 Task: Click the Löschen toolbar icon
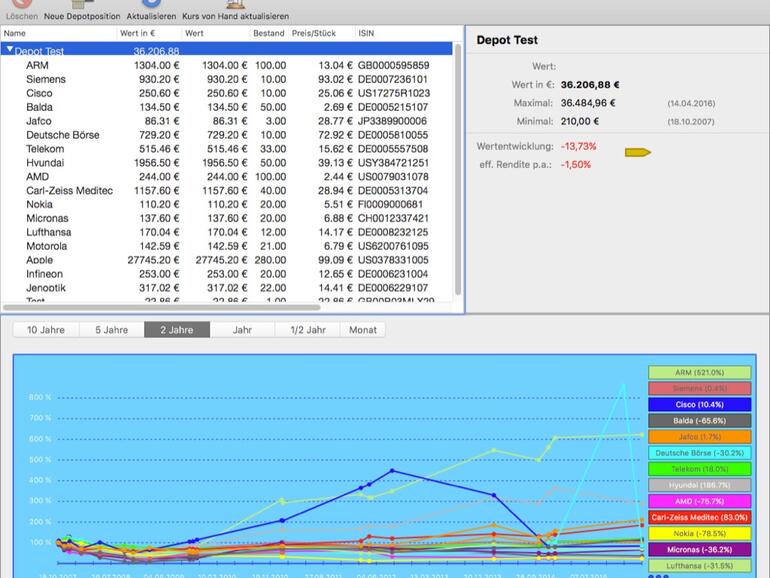20,12
